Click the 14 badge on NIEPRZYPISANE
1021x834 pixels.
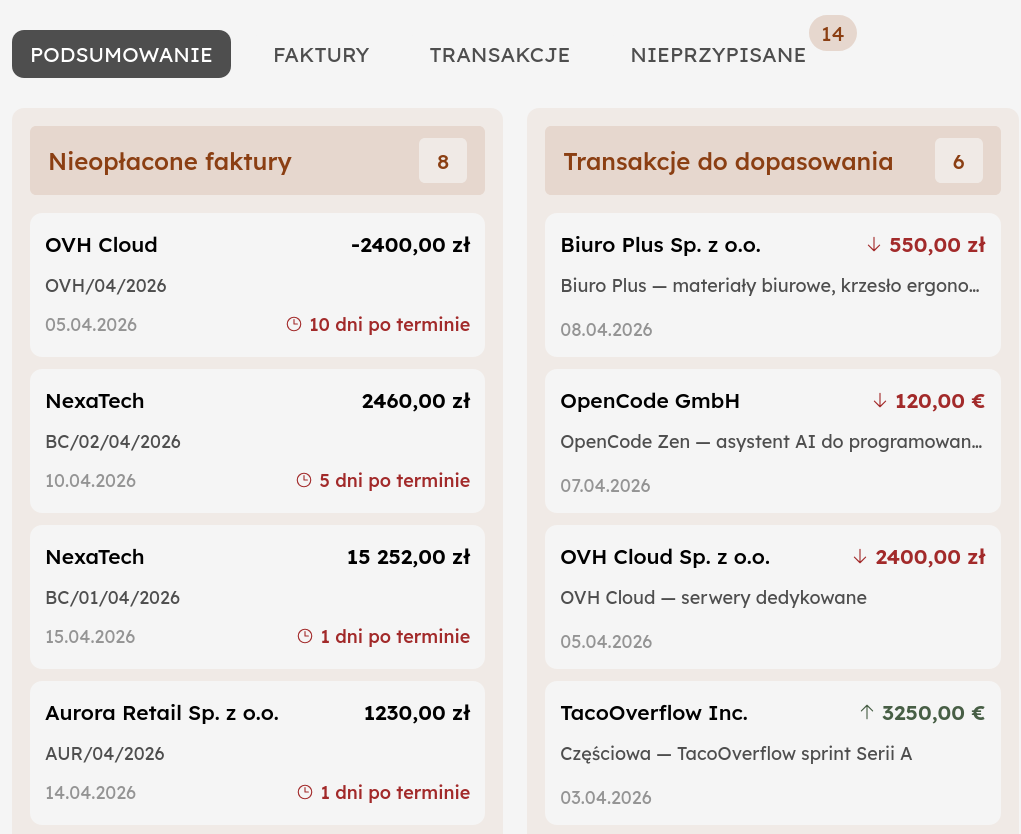pyautogui.click(x=832, y=33)
